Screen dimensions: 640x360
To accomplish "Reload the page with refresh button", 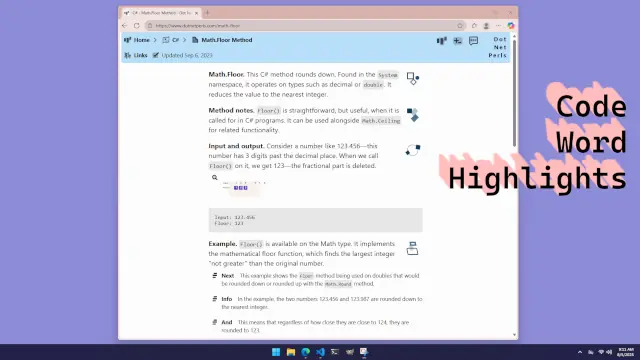I will (x=137, y=26).
